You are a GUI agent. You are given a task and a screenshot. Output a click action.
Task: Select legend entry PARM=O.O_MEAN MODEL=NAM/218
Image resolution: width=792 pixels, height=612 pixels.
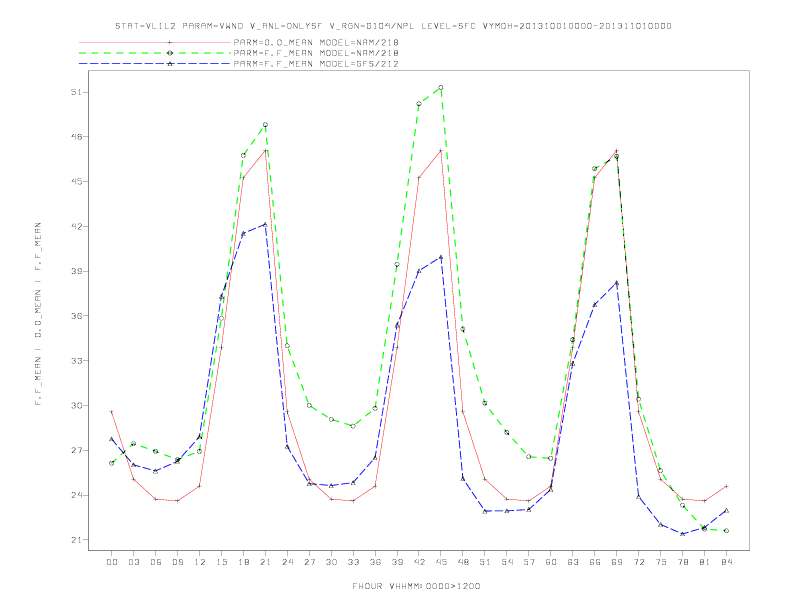click(x=316, y=42)
